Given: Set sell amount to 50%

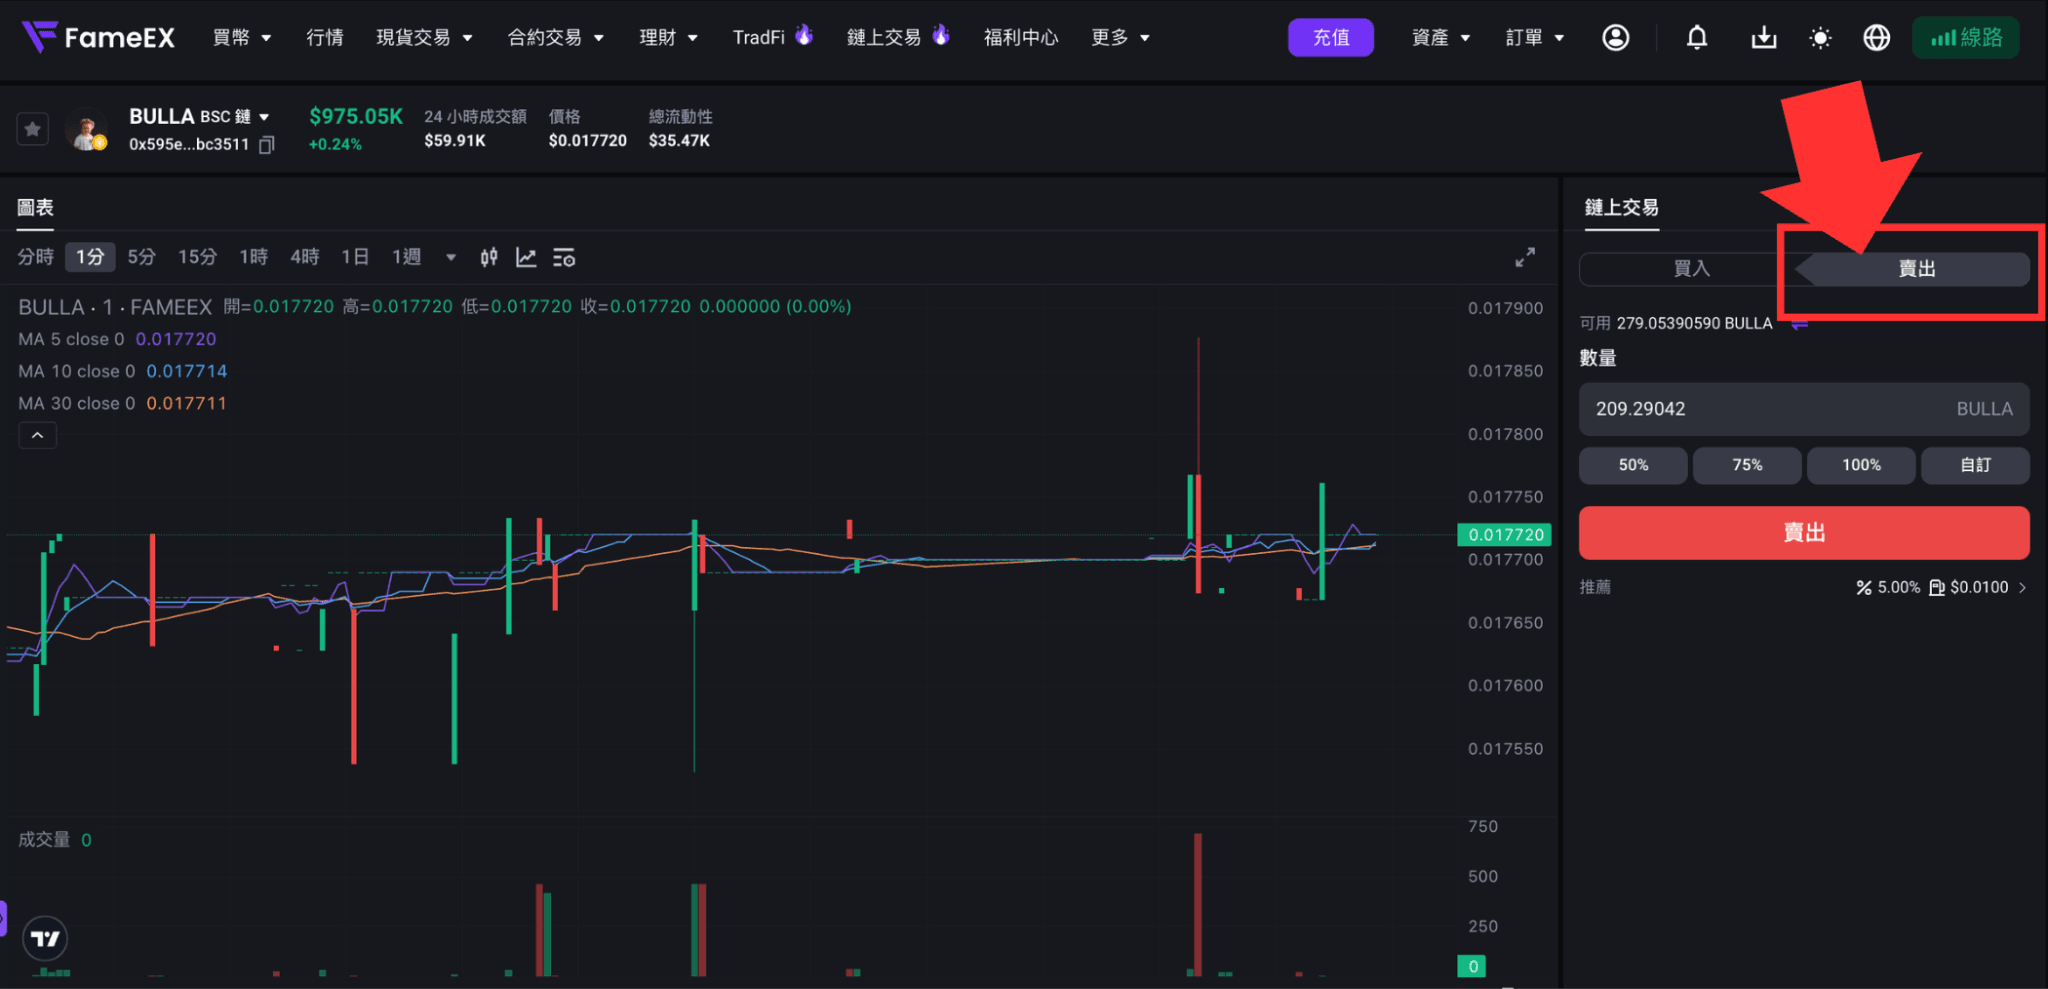Looking at the screenshot, I should coord(1633,465).
